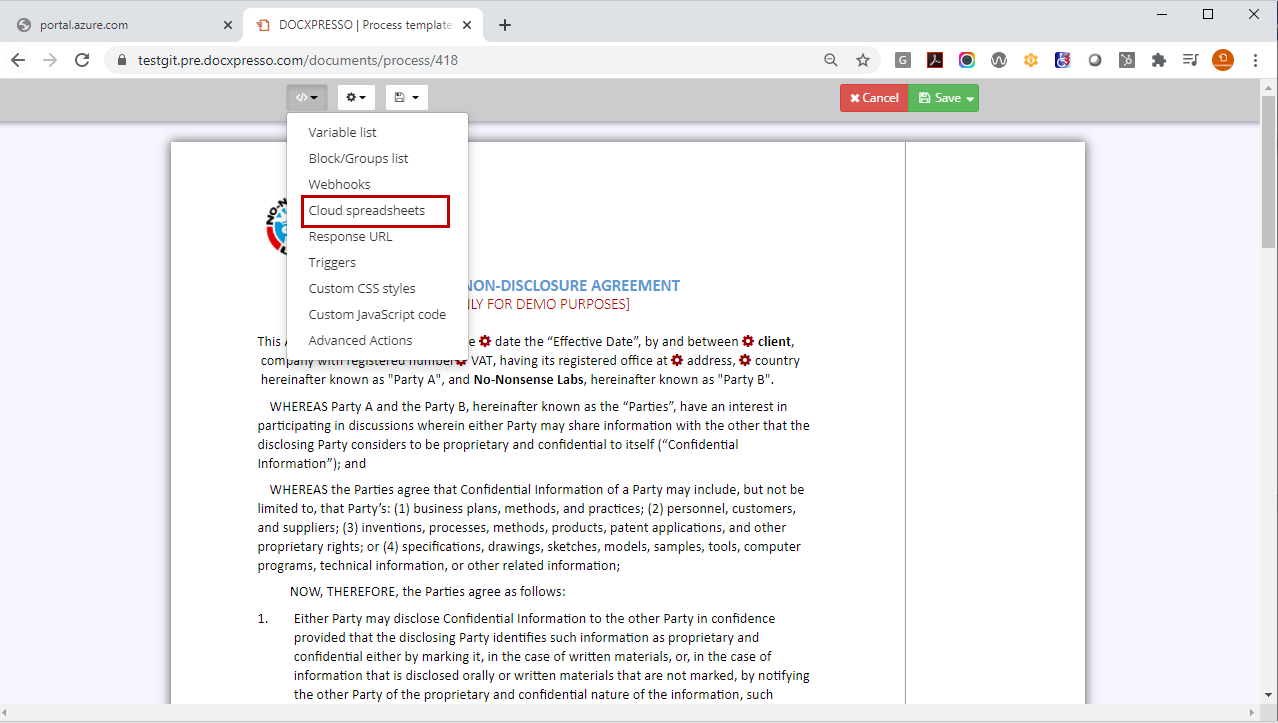
Task: Click the variable gear before 'address'
Action: [677, 360]
